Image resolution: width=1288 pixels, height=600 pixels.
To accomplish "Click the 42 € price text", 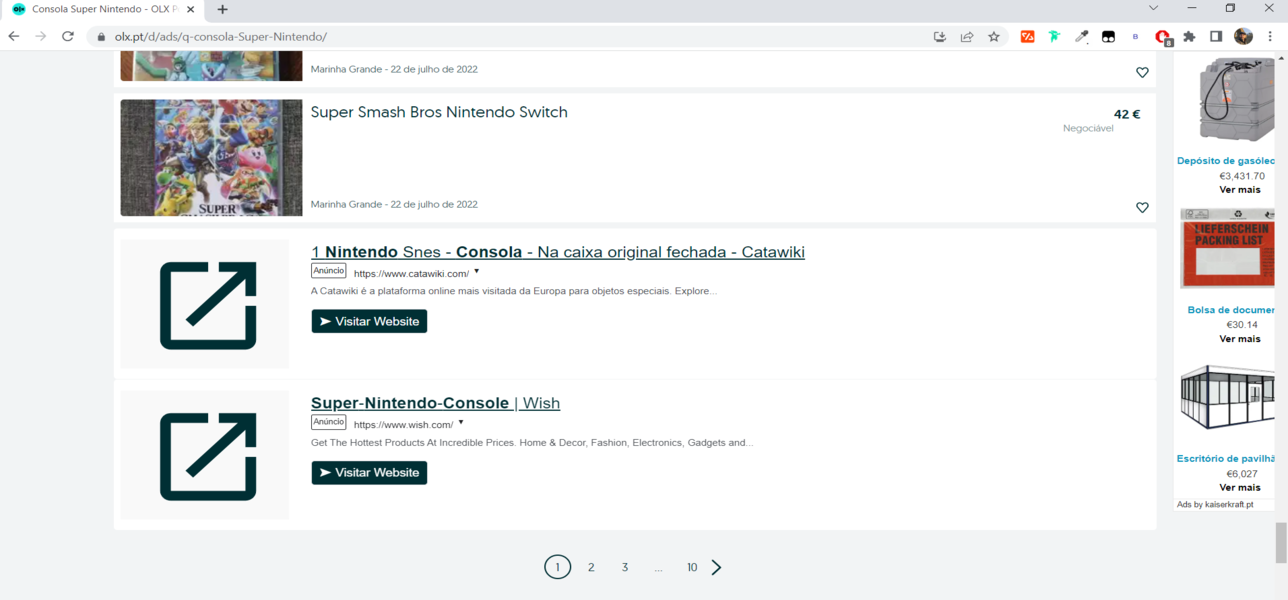I will [1127, 114].
